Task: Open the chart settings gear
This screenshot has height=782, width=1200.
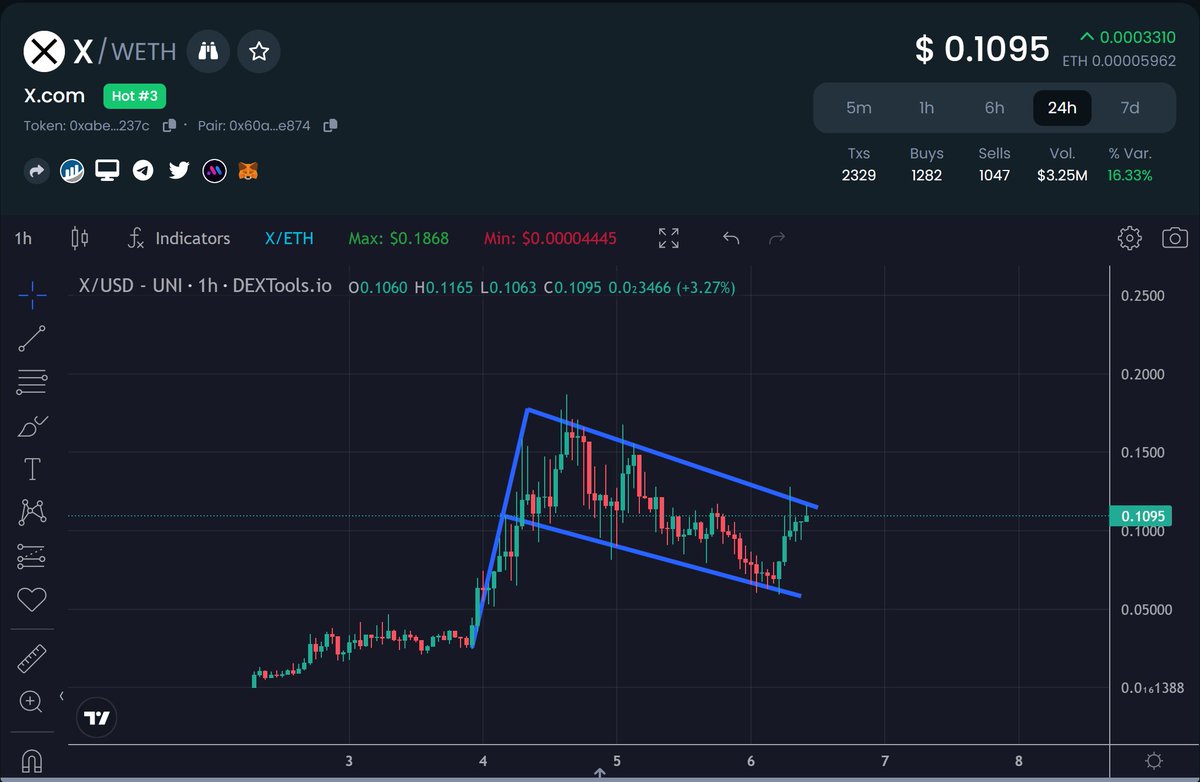Action: tap(1129, 238)
